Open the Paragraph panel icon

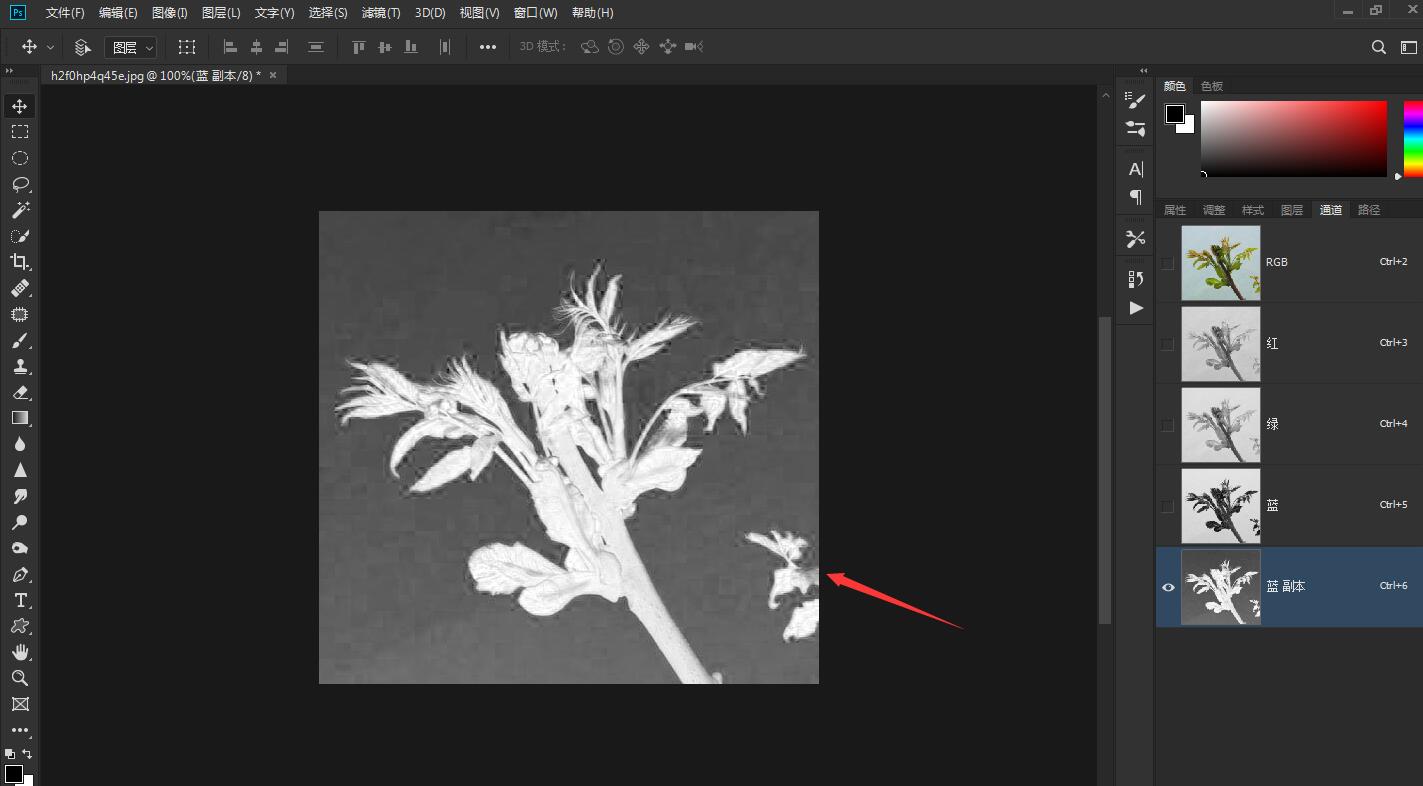pyautogui.click(x=1136, y=197)
